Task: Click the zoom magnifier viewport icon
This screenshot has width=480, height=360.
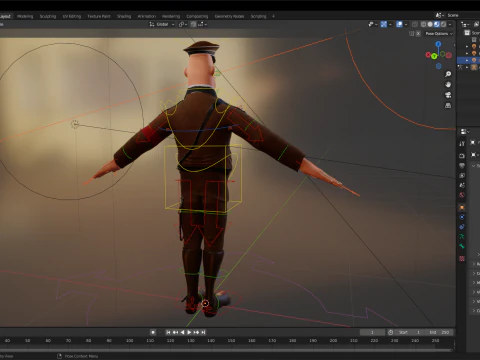Action: pos(448,74)
